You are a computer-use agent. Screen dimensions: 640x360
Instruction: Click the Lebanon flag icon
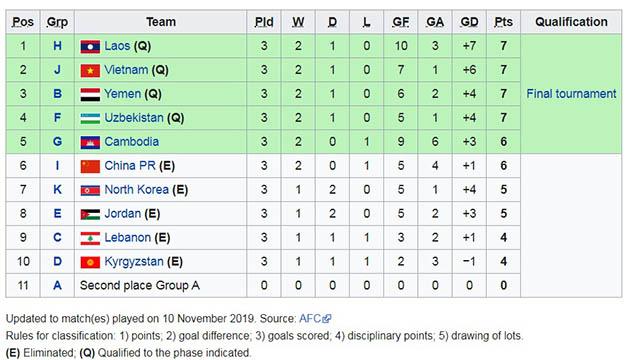point(90,238)
